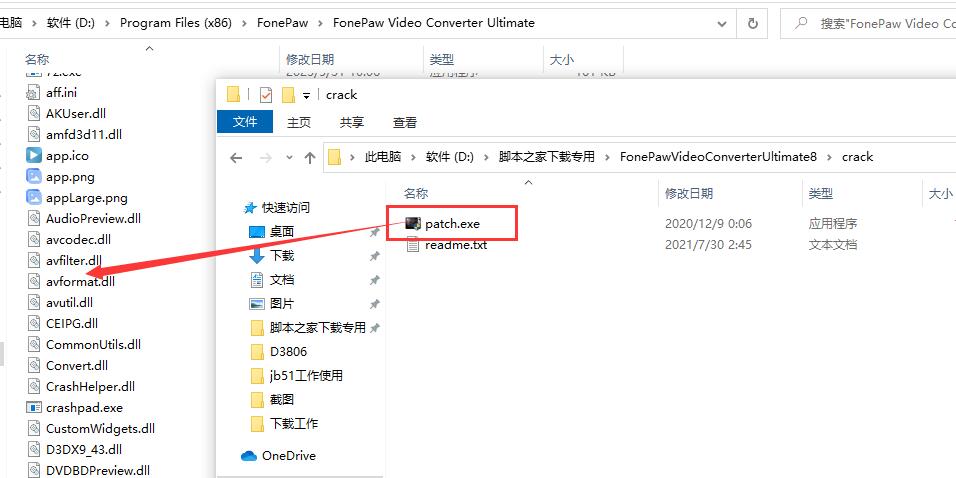Click the 软件 (D:) breadcrumb in crack window
The height and width of the screenshot is (478, 956).
tap(450, 157)
